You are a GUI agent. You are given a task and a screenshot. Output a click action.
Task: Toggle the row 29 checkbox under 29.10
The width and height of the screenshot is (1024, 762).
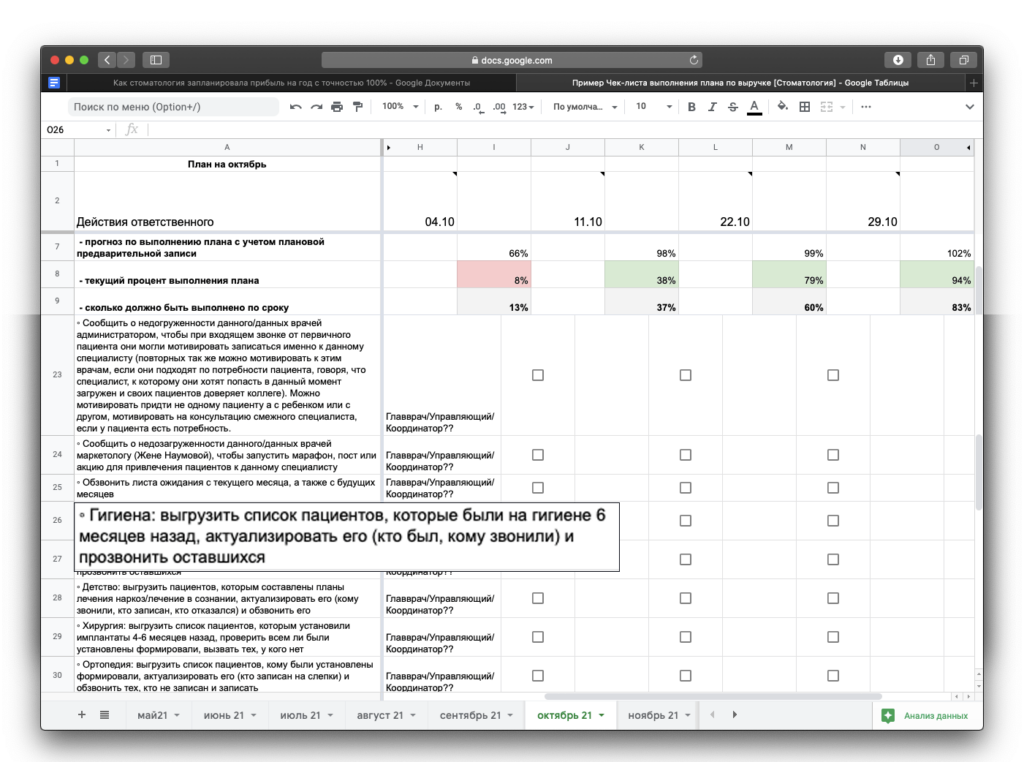pos(833,636)
